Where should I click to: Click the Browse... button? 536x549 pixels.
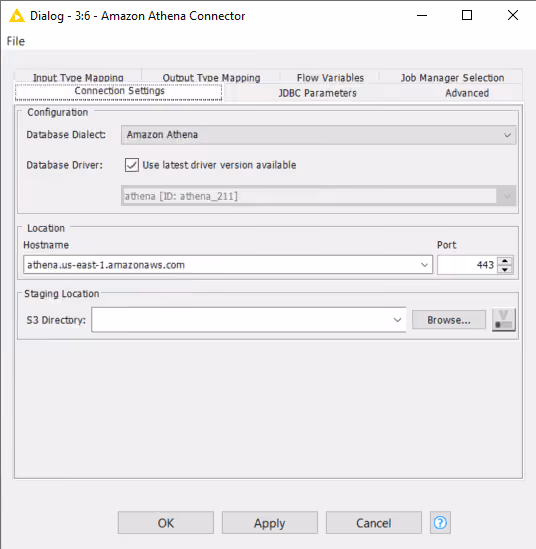click(x=449, y=320)
